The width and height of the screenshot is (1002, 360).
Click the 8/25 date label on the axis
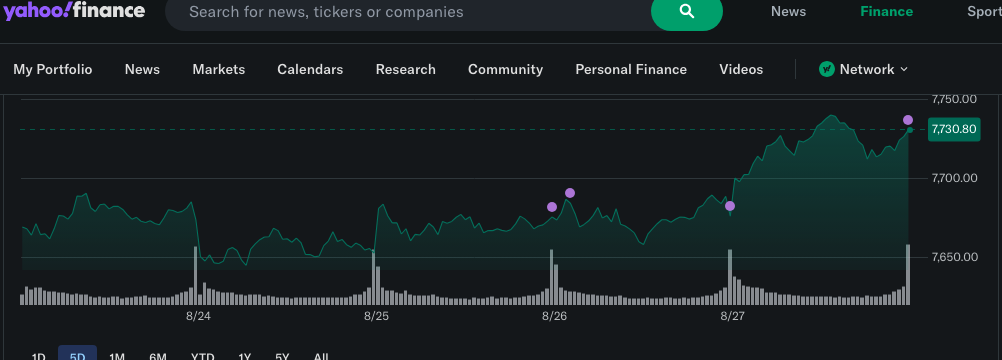pyautogui.click(x=376, y=316)
